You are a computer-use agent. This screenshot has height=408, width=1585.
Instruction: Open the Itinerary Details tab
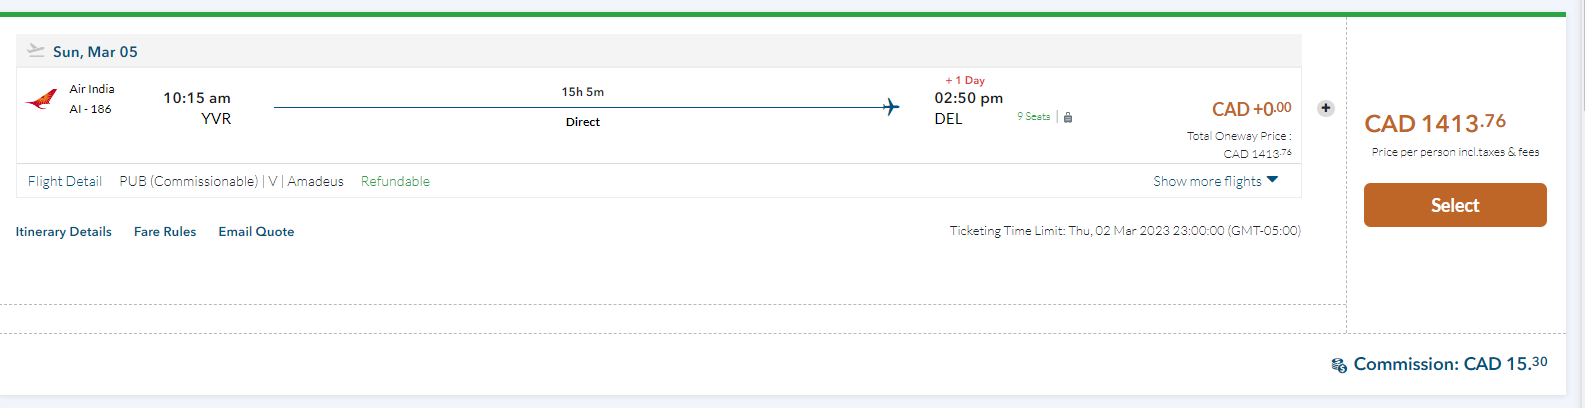coord(64,232)
